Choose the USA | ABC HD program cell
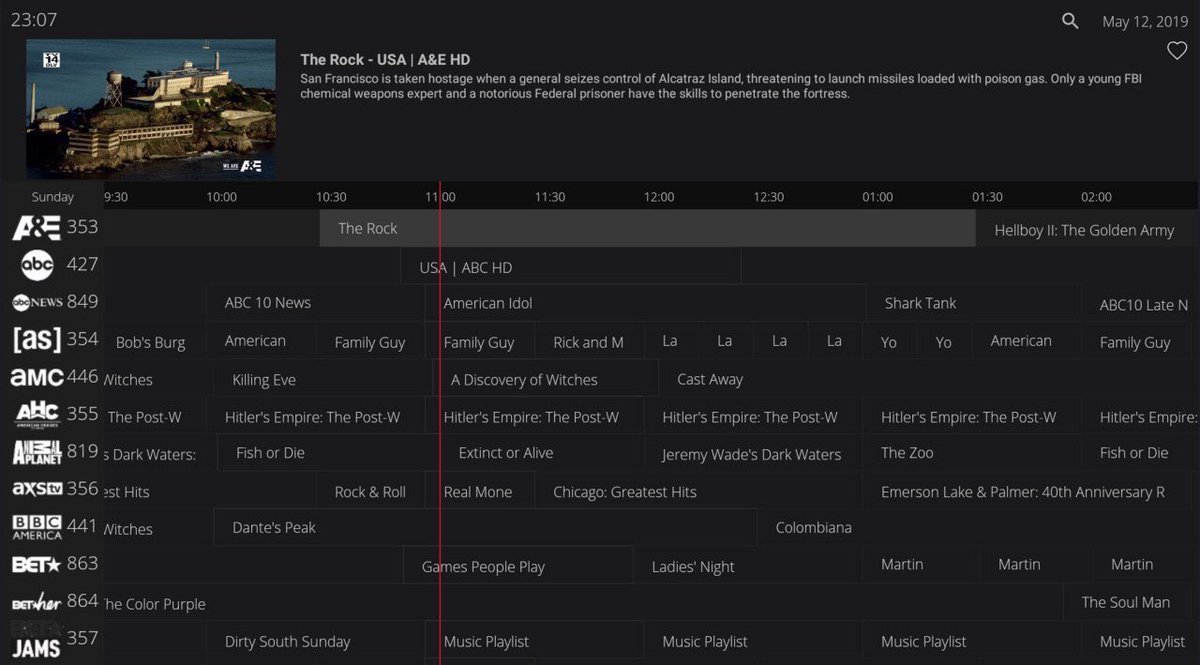1200x665 pixels. pos(571,267)
